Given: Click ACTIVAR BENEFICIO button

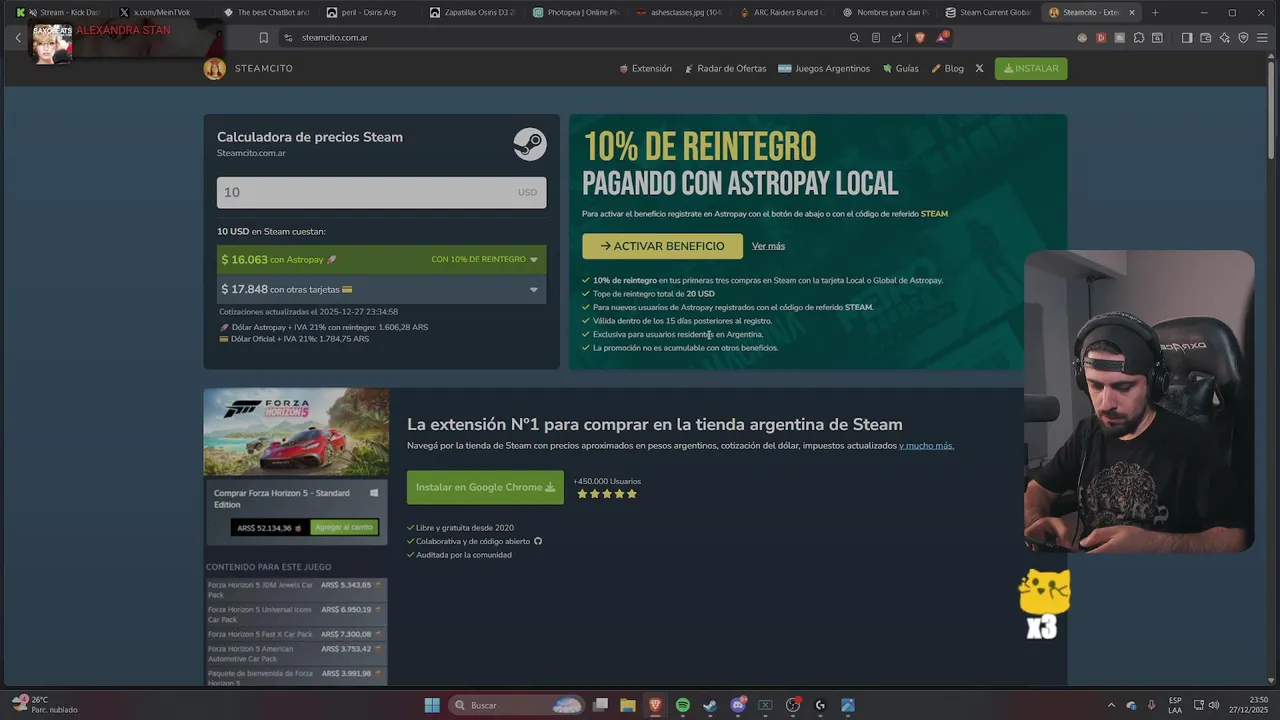Looking at the screenshot, I should click(662, 246).
